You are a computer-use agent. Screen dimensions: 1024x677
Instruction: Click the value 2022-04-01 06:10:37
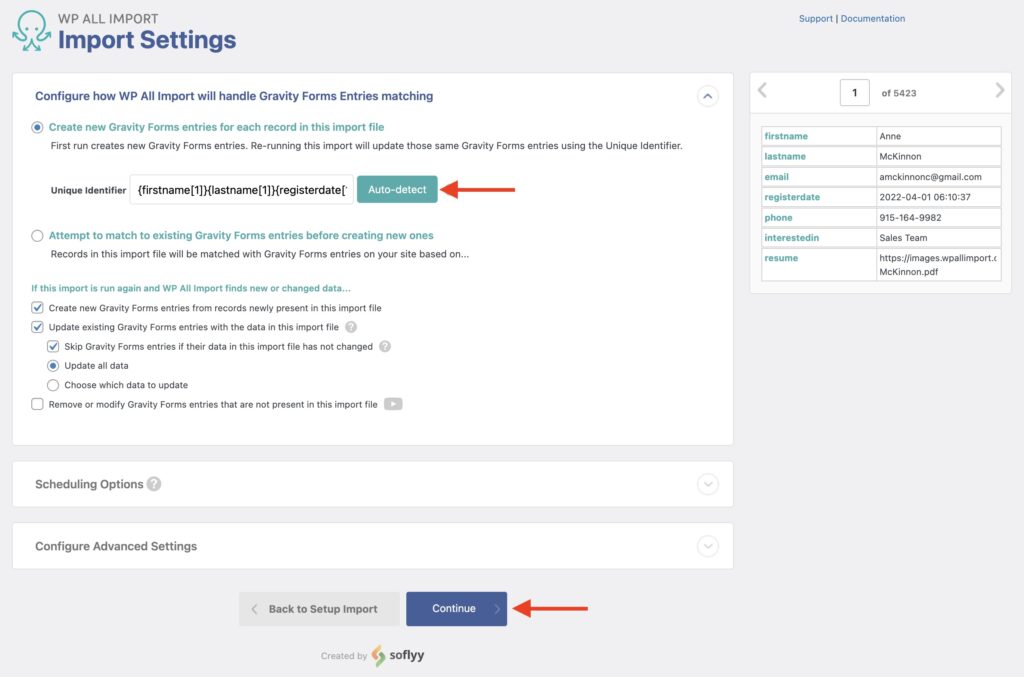click(x=925, y=197)
